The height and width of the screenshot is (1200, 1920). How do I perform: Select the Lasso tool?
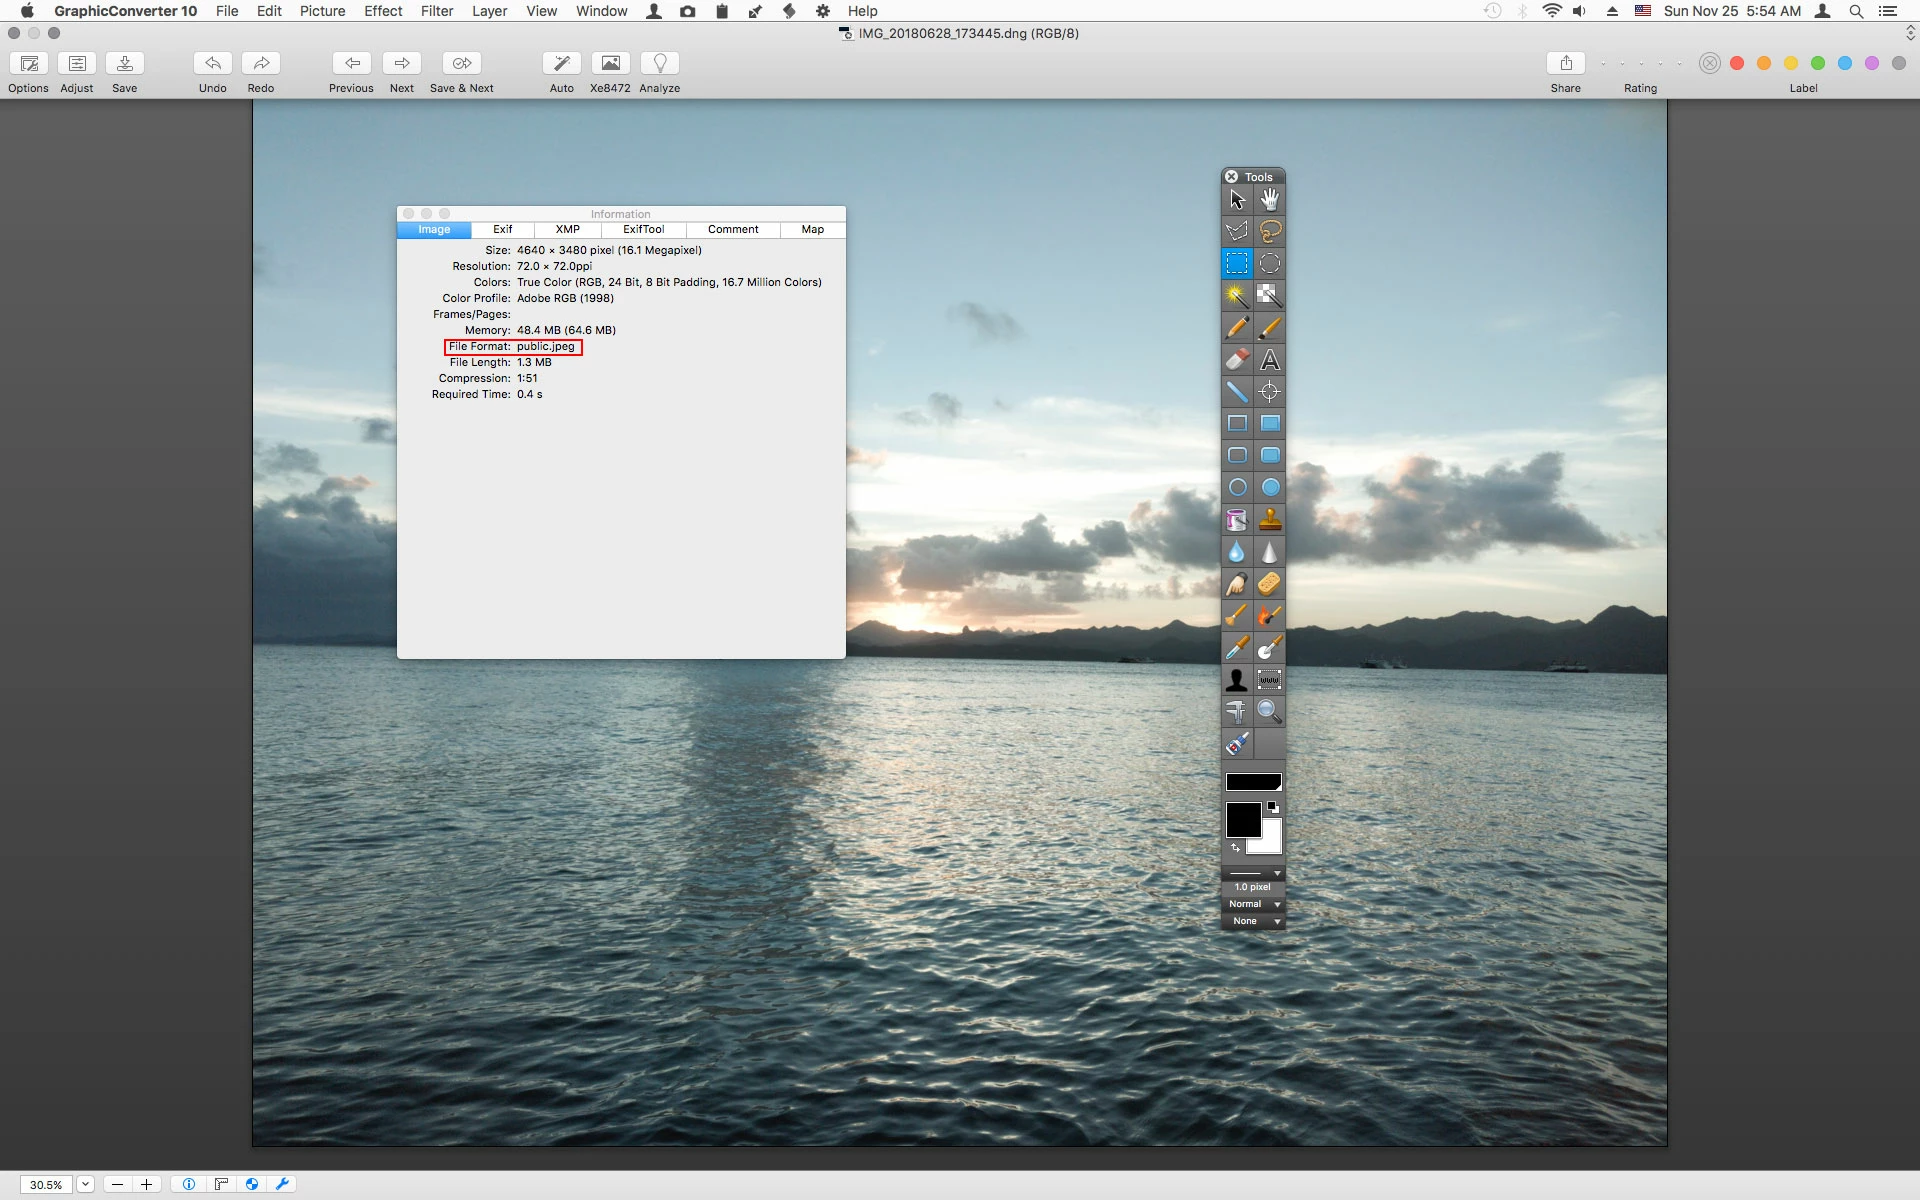(x=1269, y=231)
